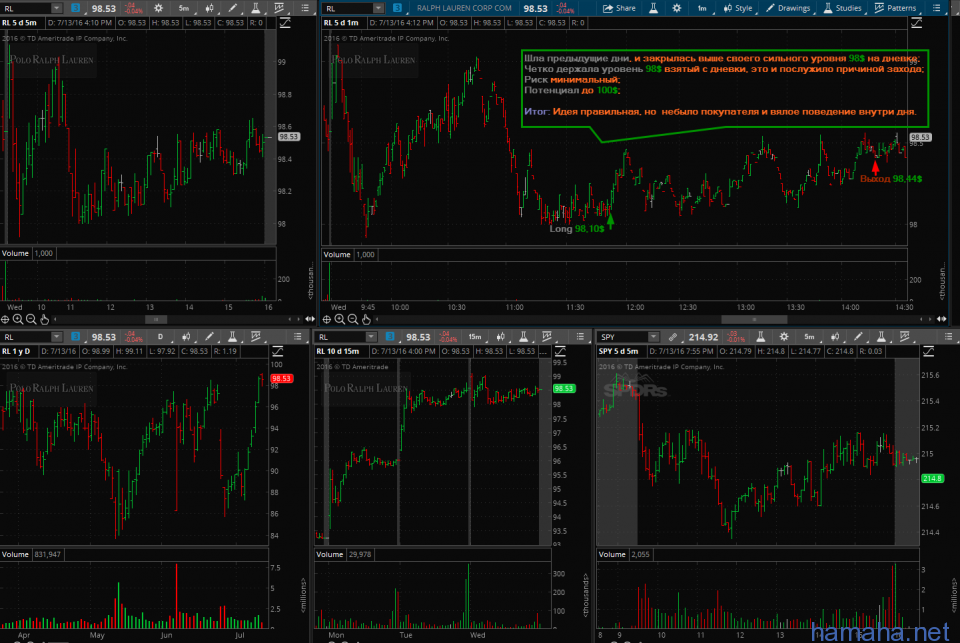Click the Share button on the main chart
This screenshot has width=960, height=643.
(619, 8)
